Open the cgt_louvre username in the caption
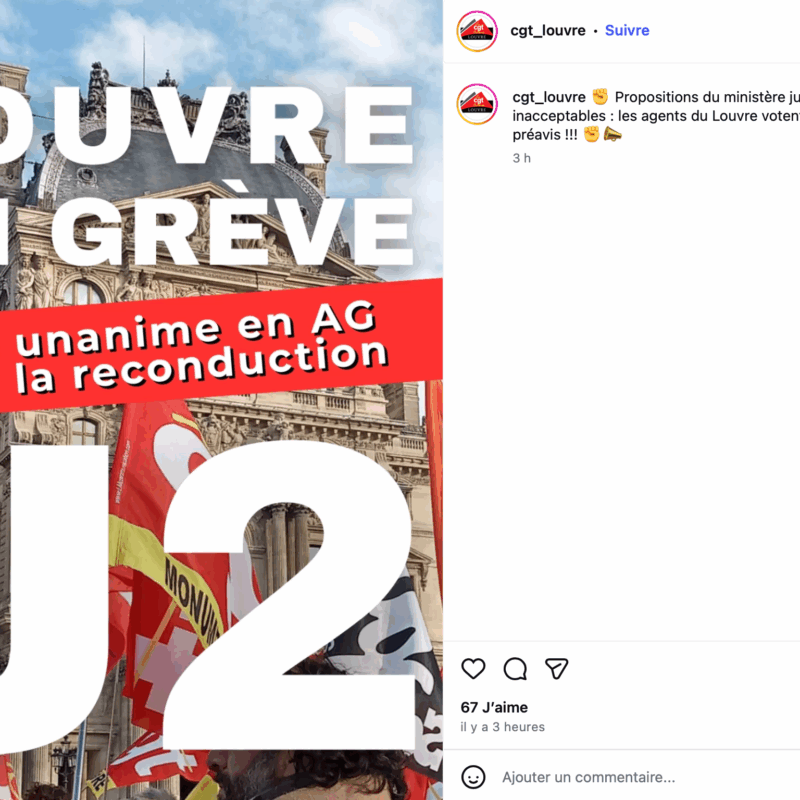The width and height of the screenshot is (800, 800). coord(548,97)
